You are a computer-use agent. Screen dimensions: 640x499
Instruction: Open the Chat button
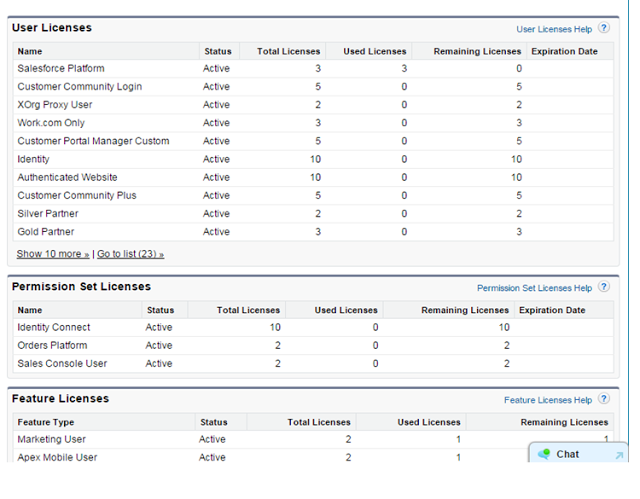(x=578, y=452)
